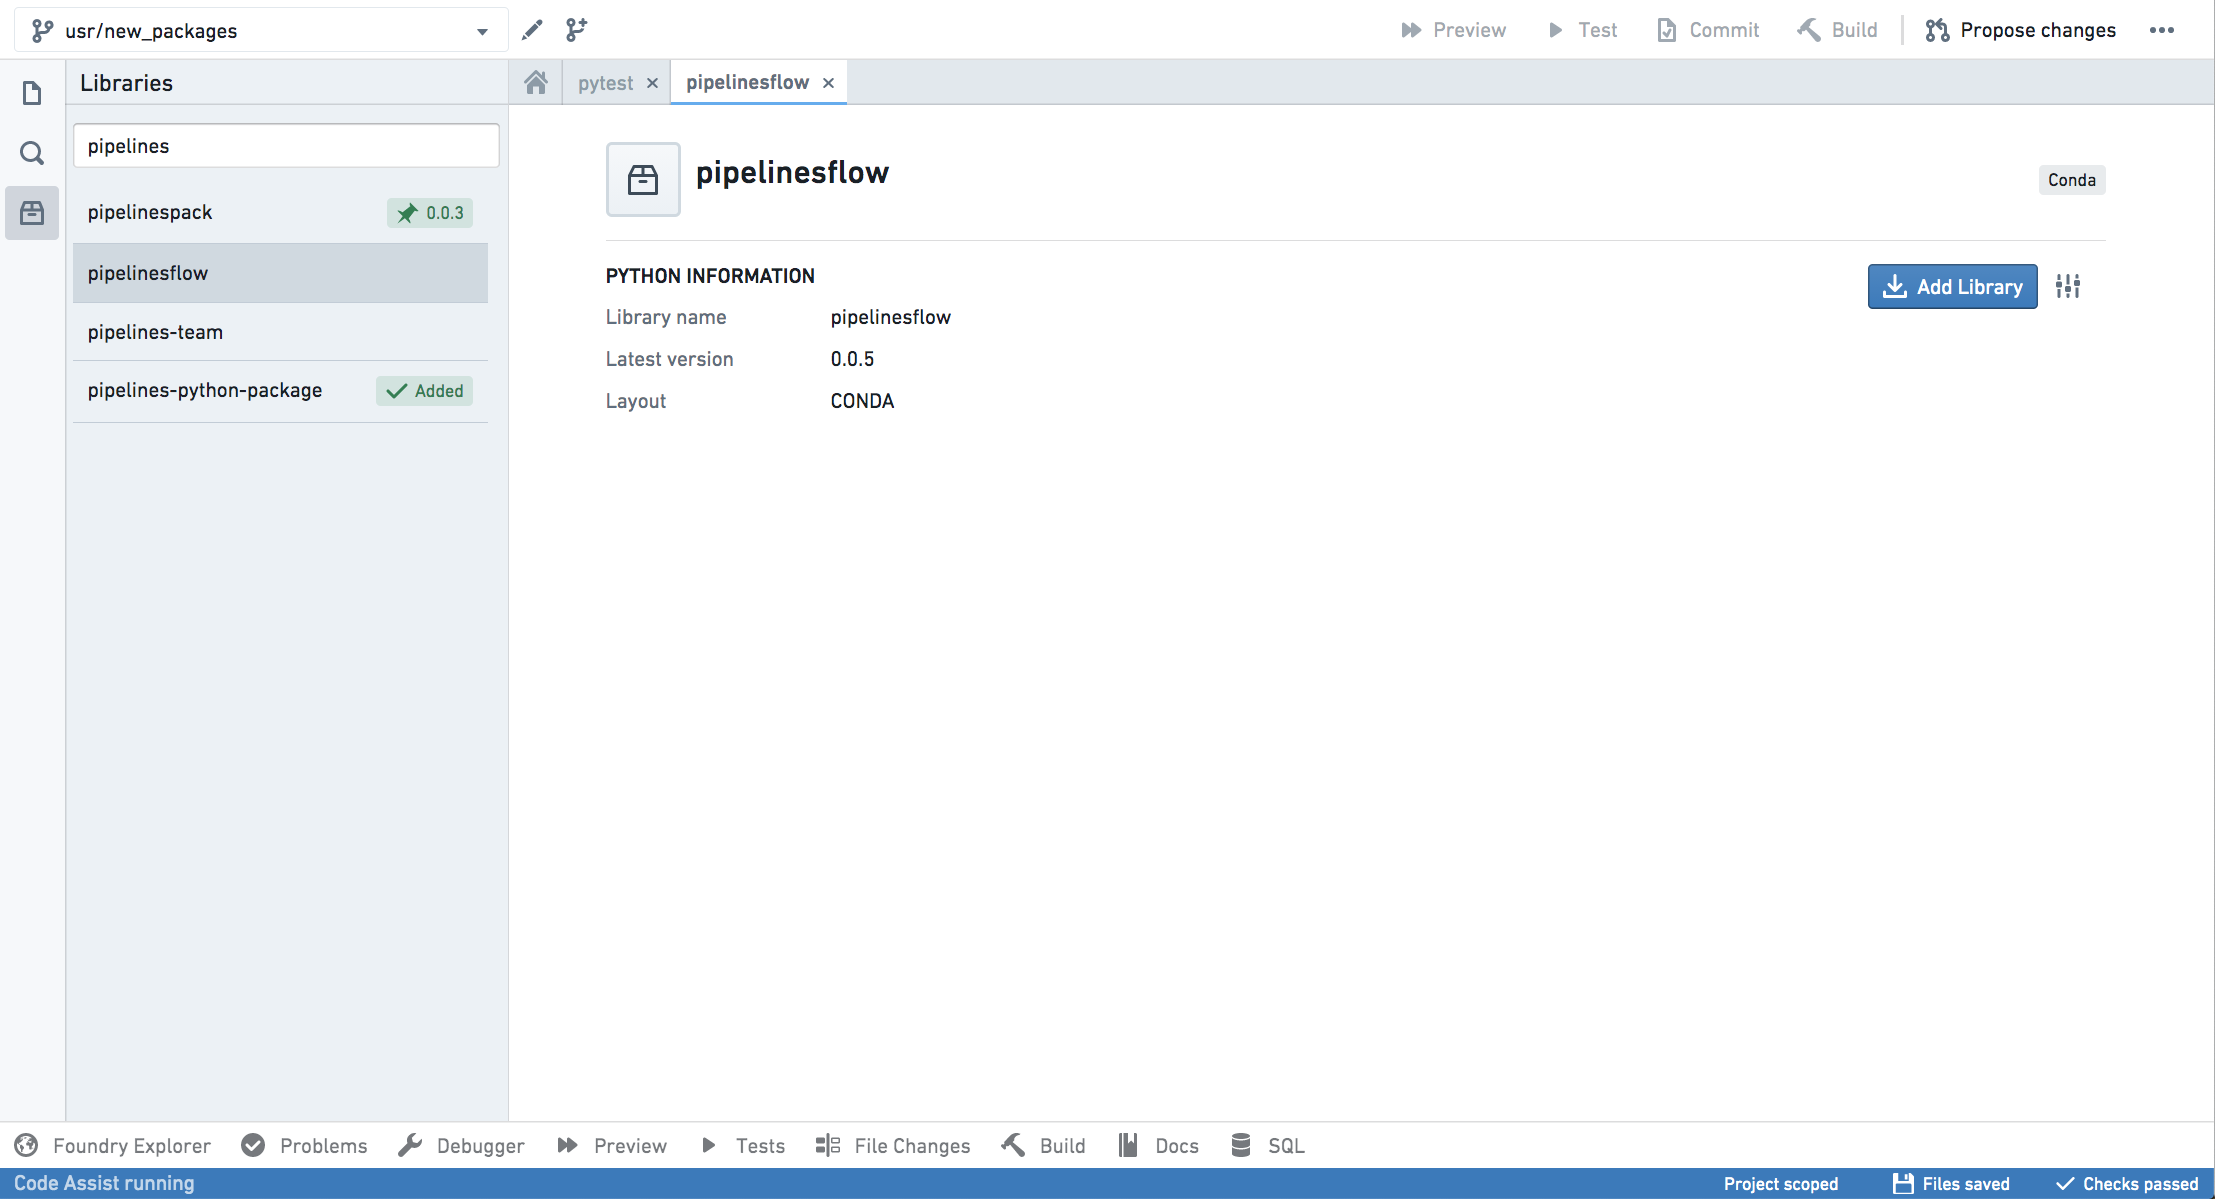Close the pipelinesflow tab
Screen dimensions: 2215x1199
[x=828, y=83]
